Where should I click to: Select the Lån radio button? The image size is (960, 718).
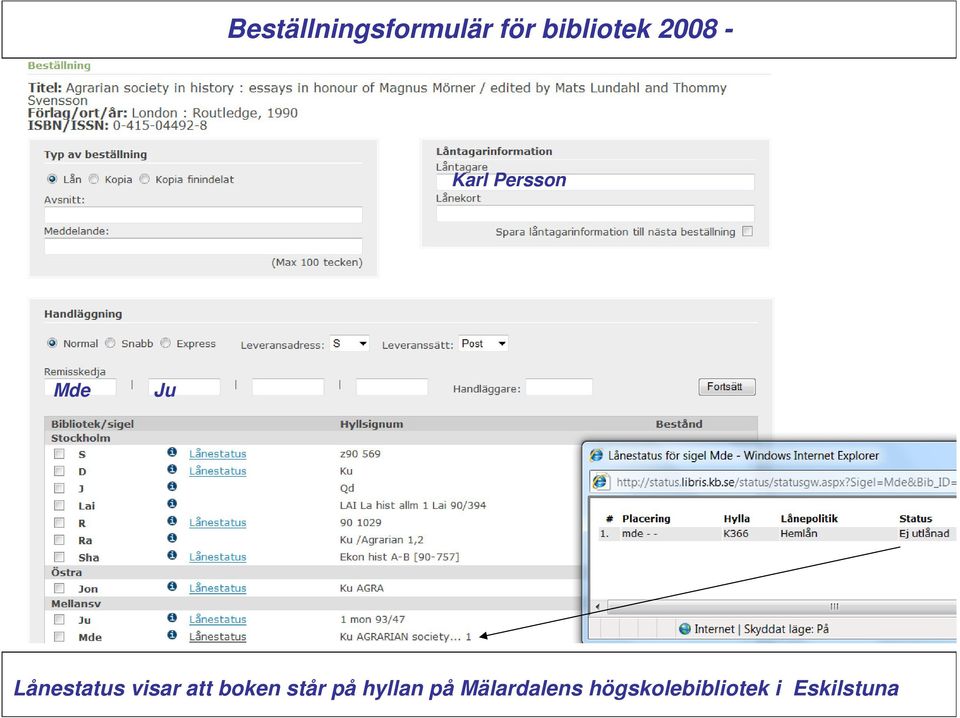click(52, 179)
